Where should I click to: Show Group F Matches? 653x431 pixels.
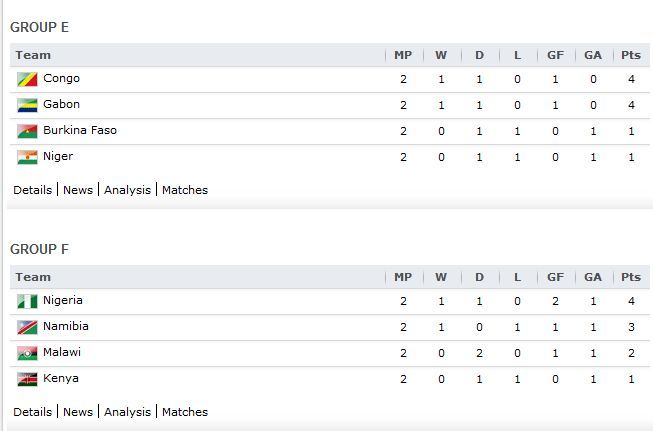[185, 412]
